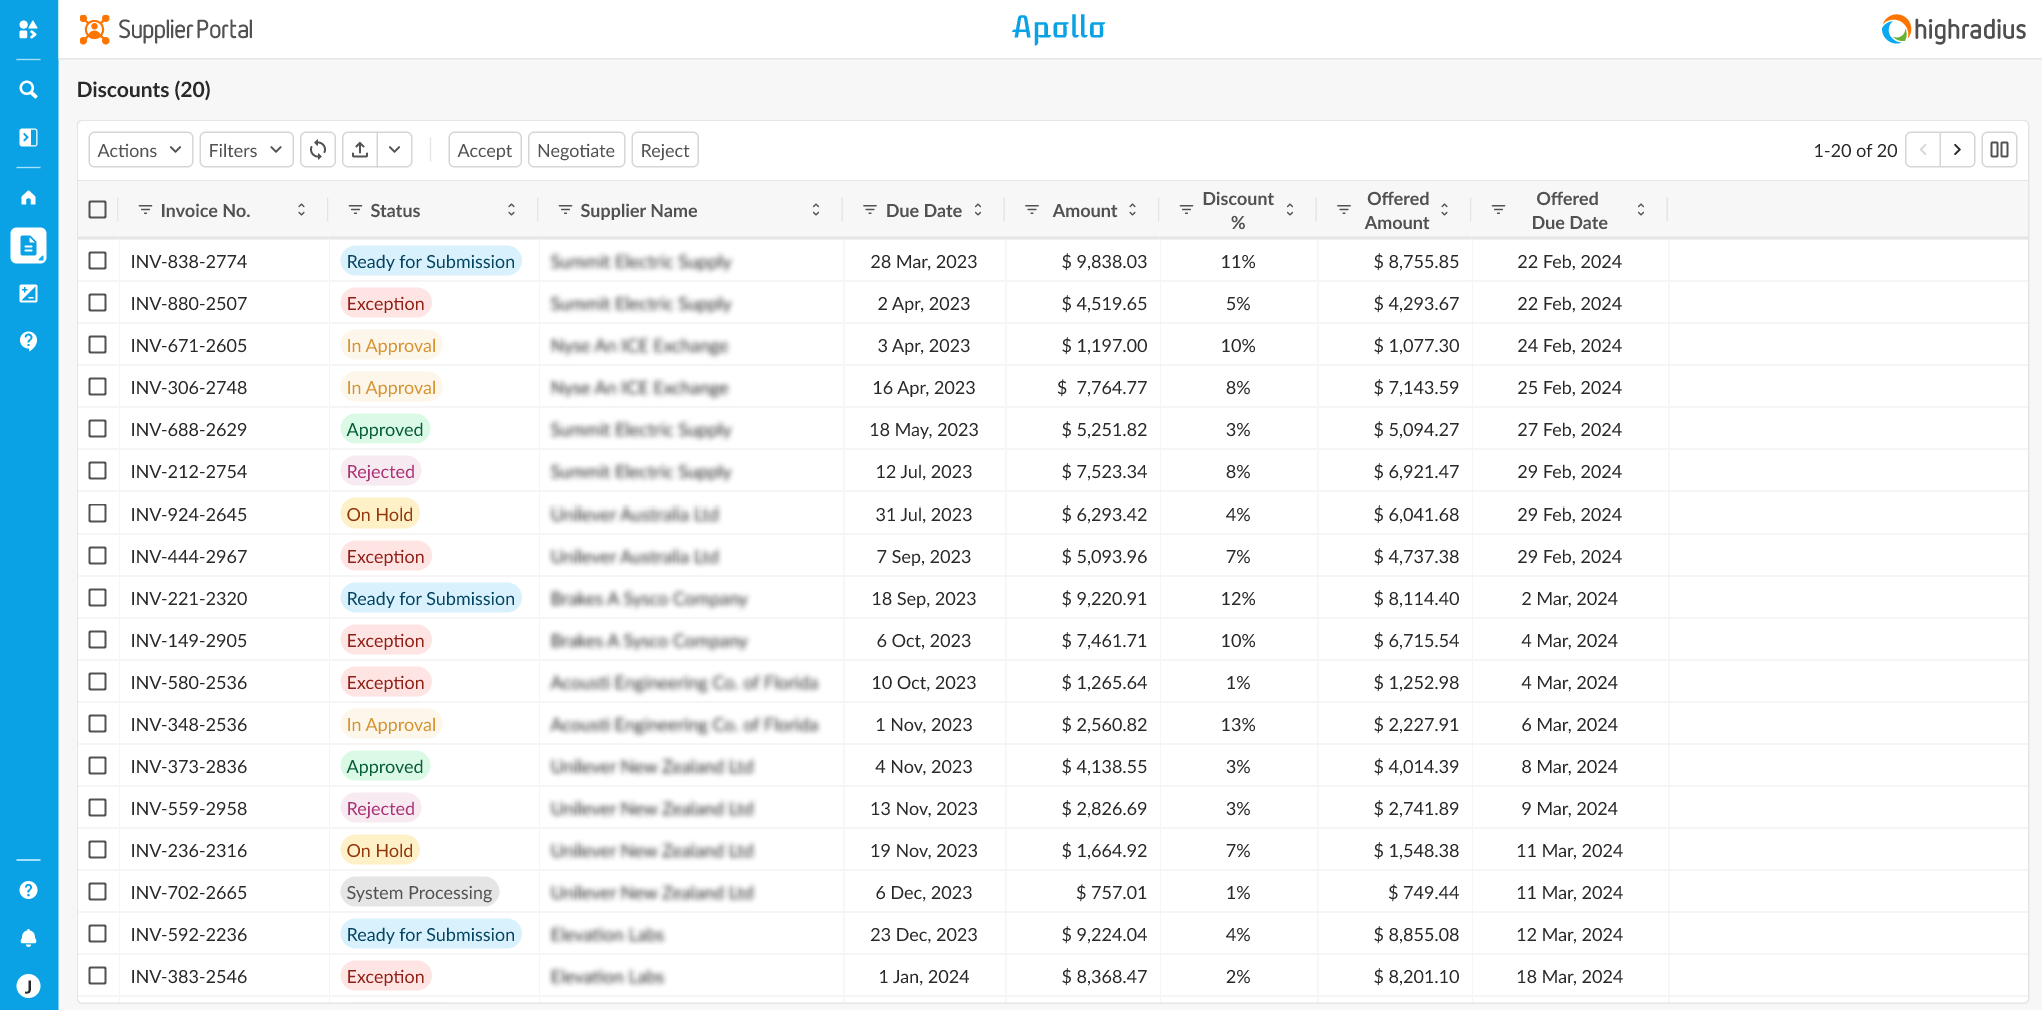
Task: Sort by Offered Amount arrows
Action: [1444, 210]
